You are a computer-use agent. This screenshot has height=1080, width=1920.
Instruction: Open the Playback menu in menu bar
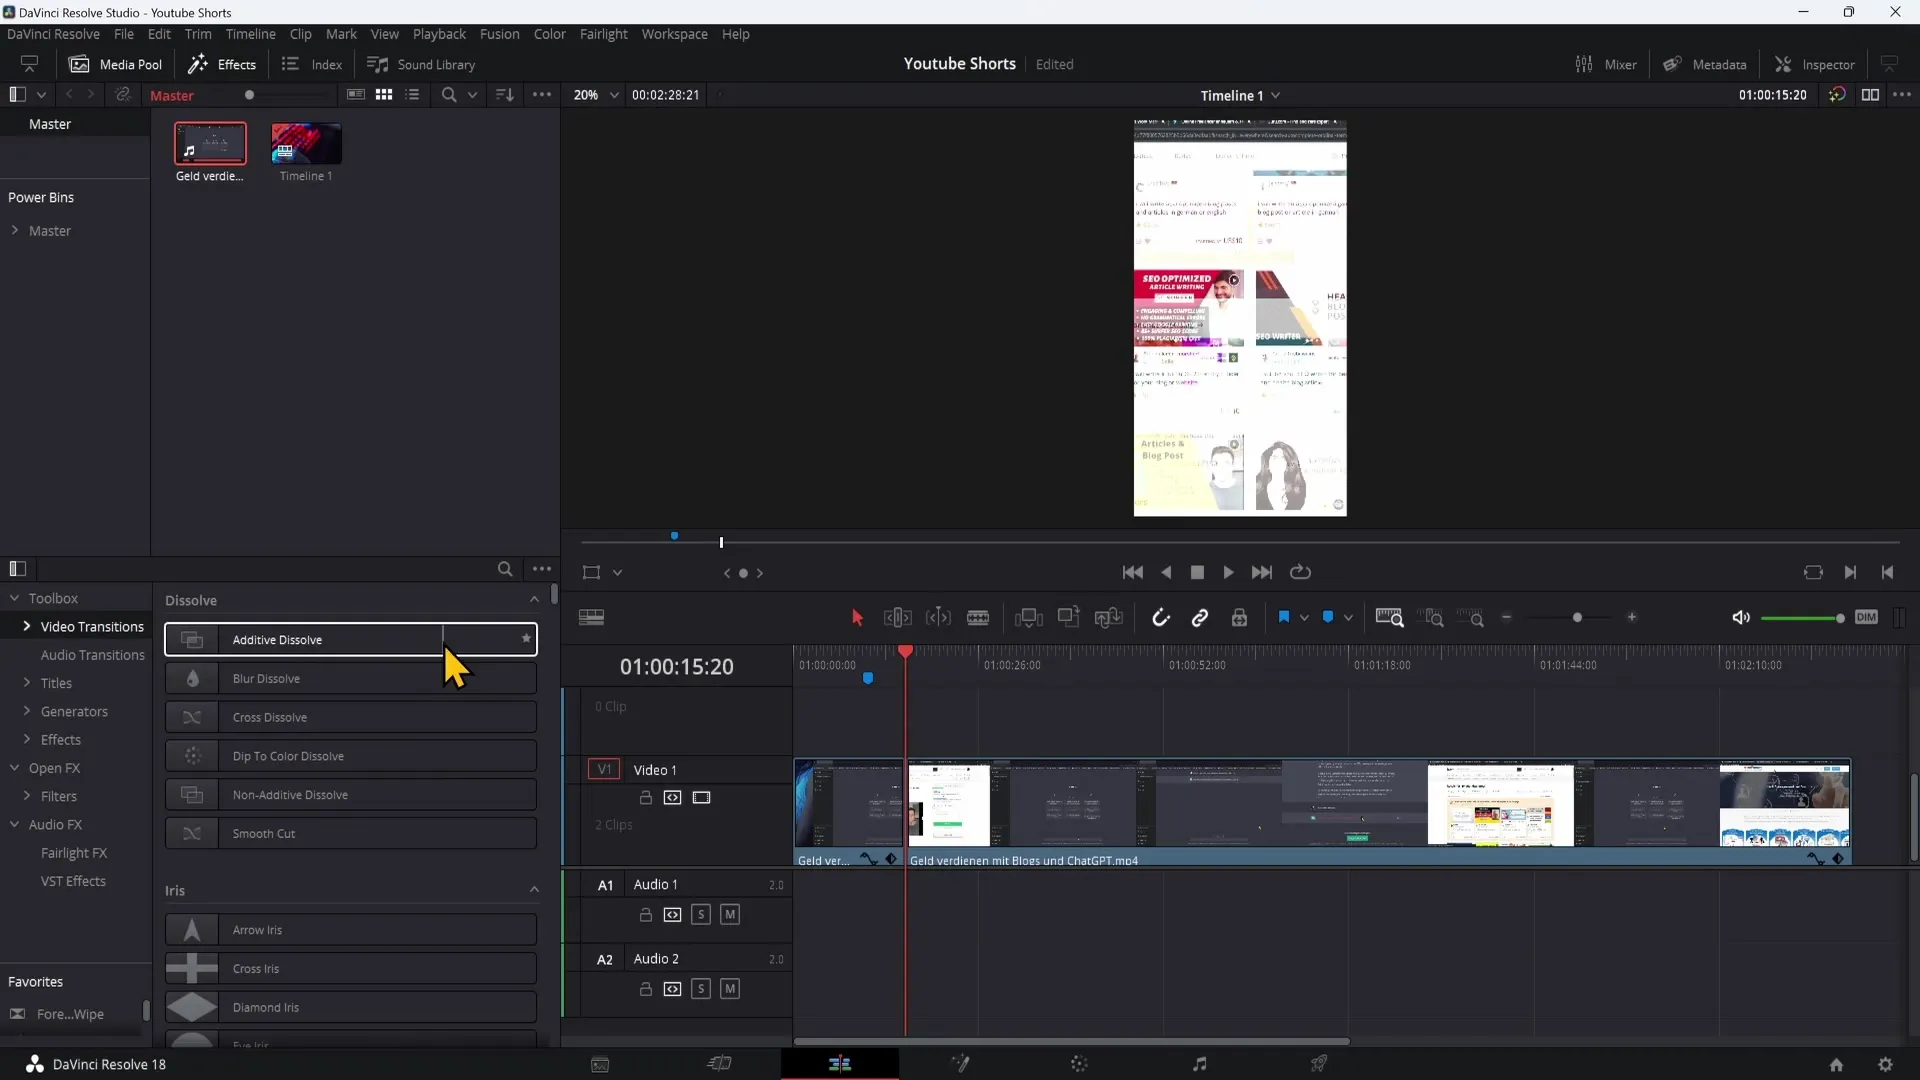click(x=439, y=33)
